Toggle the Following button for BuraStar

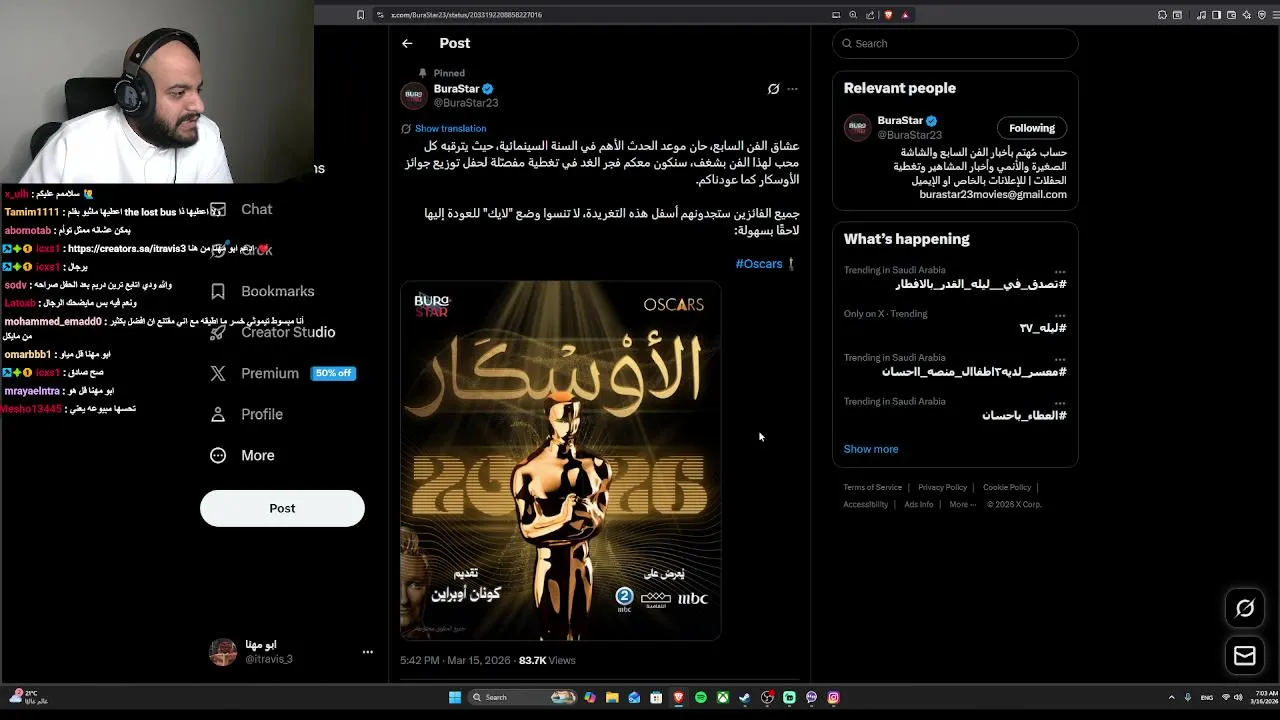click(1032, 128)
